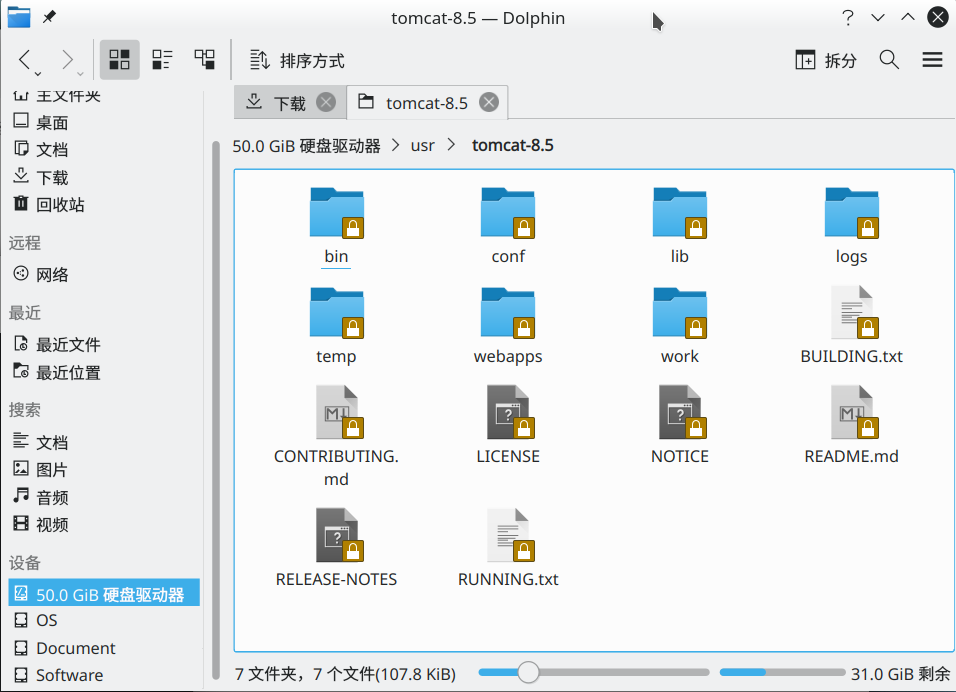Screen dimensions: 956x692
Task: Open forward history dropdown arrow
Action: 80,74
